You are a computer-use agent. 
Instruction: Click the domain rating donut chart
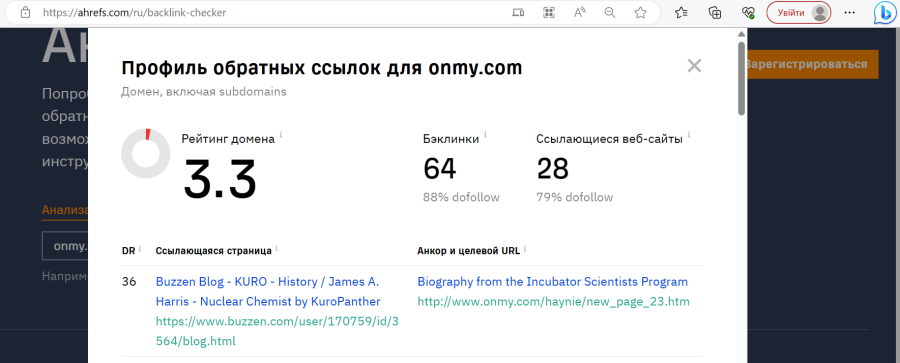(x=146, y=153)
